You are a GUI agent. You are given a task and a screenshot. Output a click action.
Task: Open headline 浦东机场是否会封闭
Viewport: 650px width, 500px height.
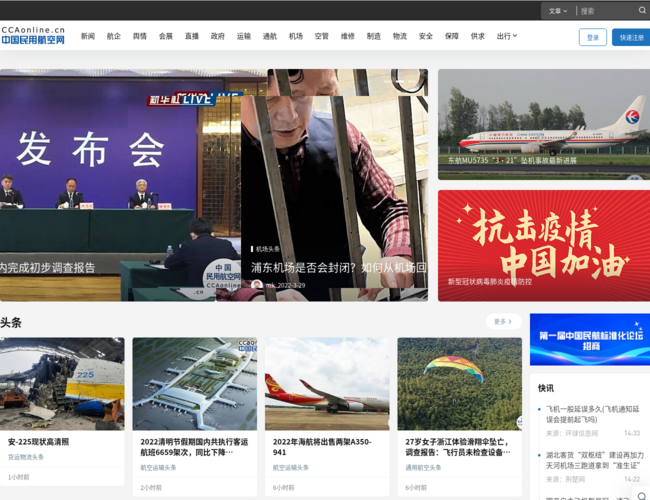339,267
